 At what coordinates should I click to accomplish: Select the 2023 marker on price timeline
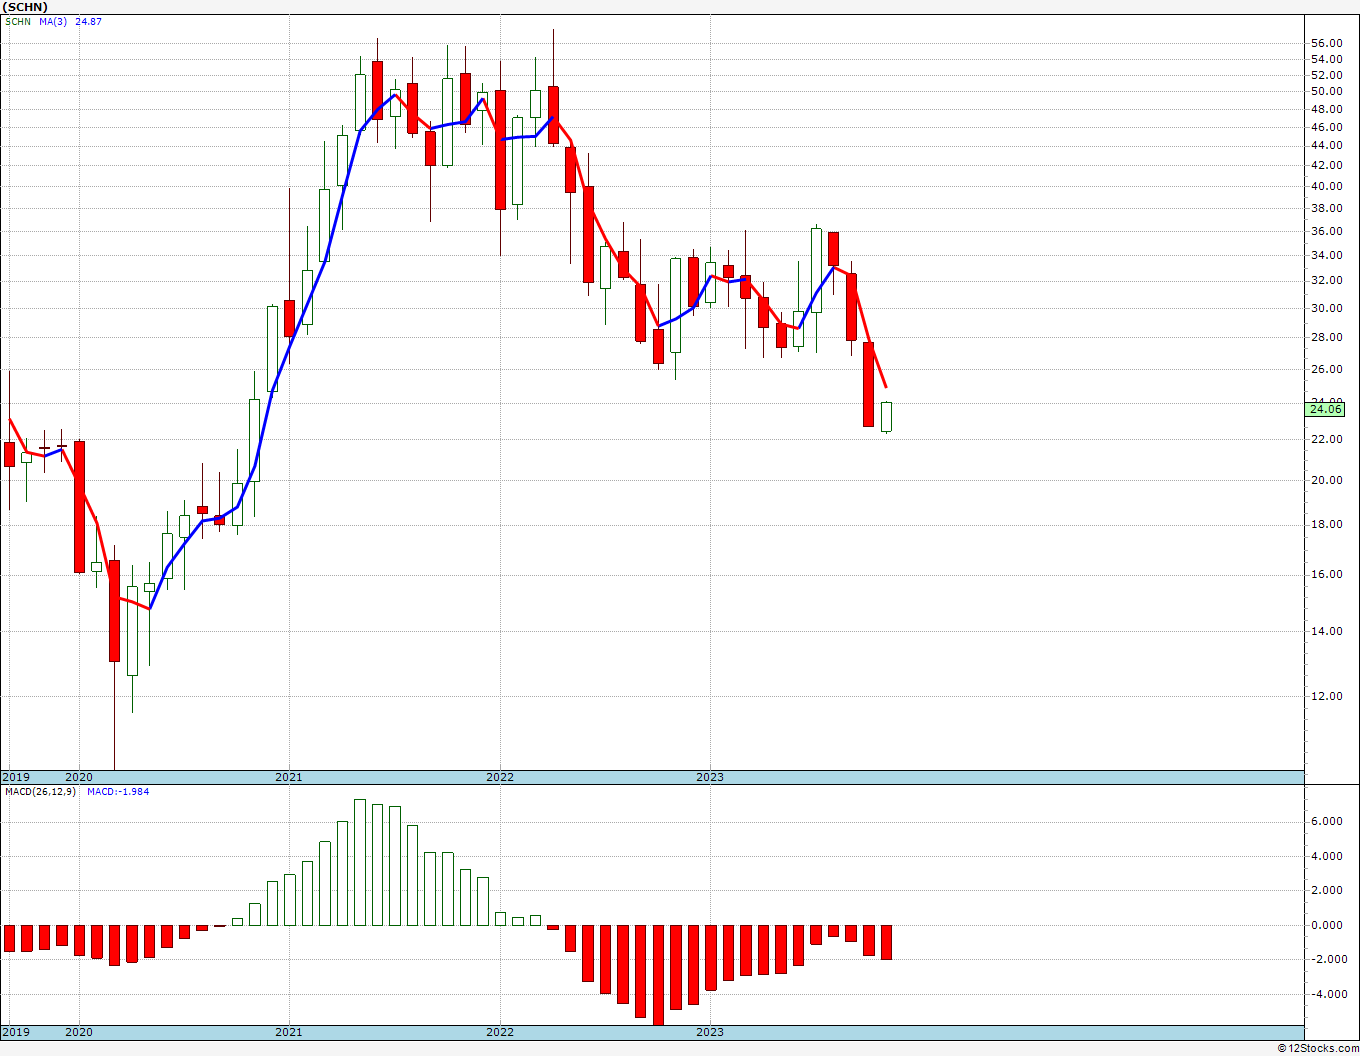709,777
